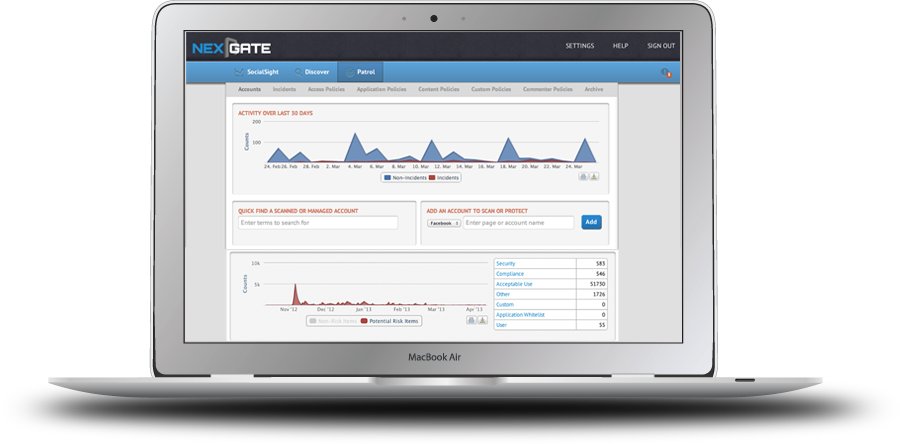Open Settings in the top header
Screen dimensions: 900x444
579,46
